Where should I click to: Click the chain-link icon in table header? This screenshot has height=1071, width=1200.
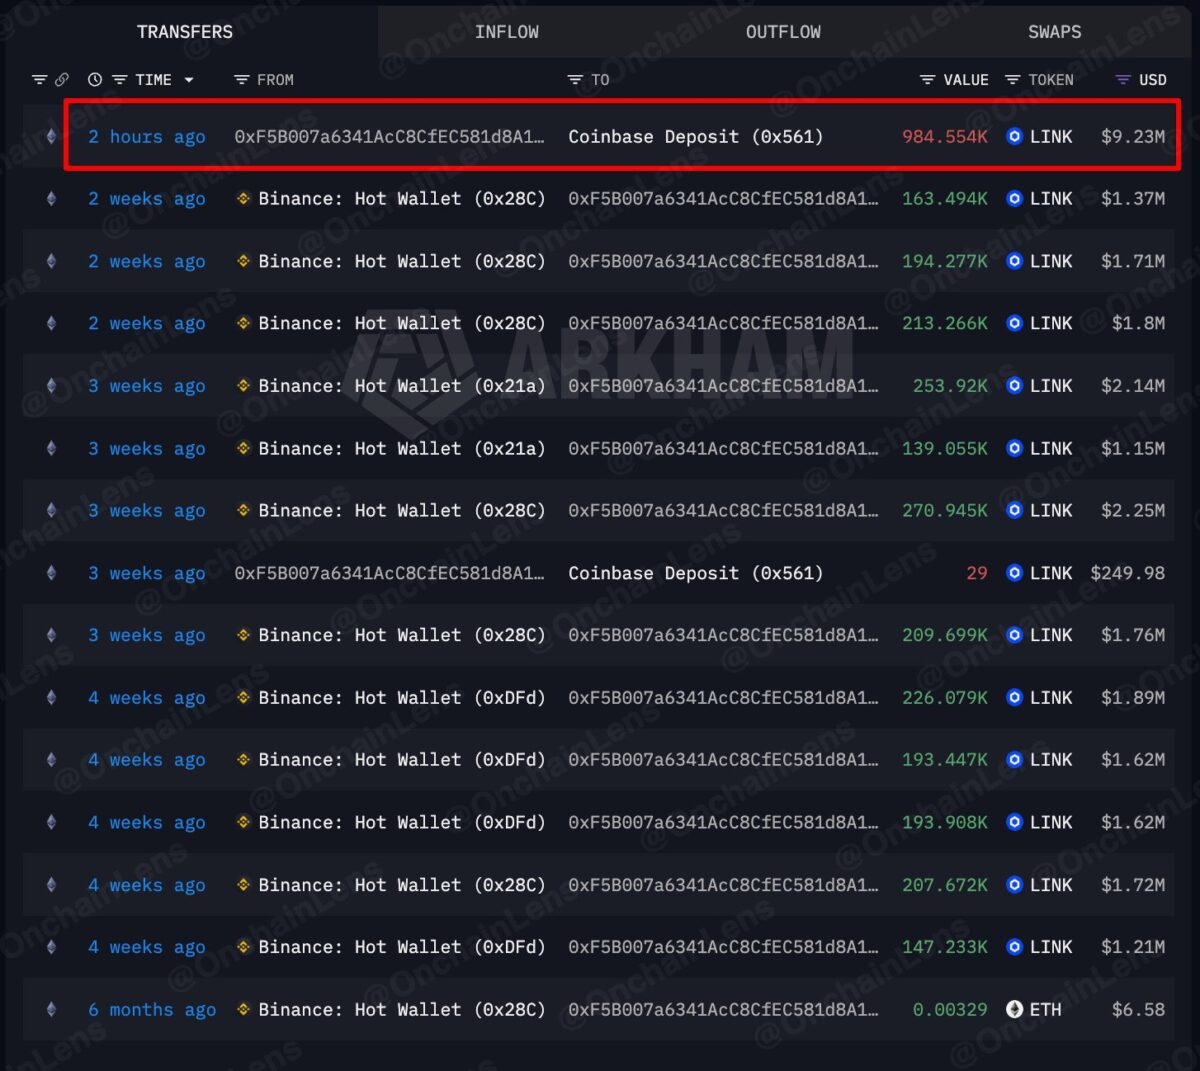[62, 80]
